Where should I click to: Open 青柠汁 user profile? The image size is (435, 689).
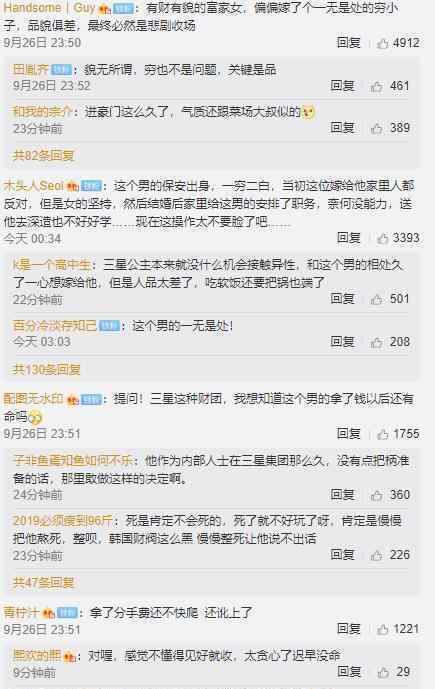click(x=22, y=612)
